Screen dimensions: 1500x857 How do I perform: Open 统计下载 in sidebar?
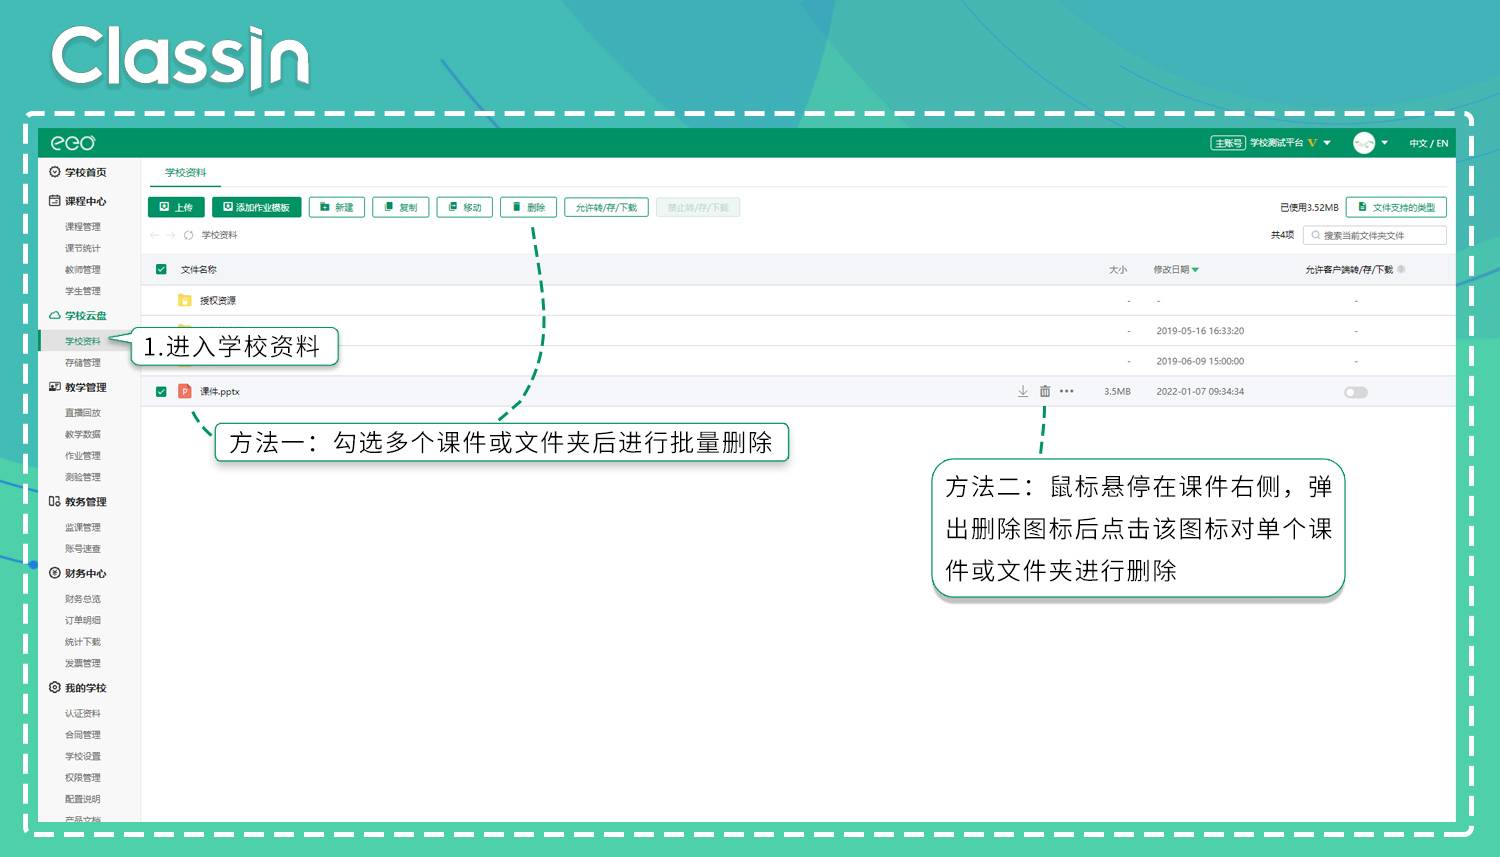(x=83, y=642)
